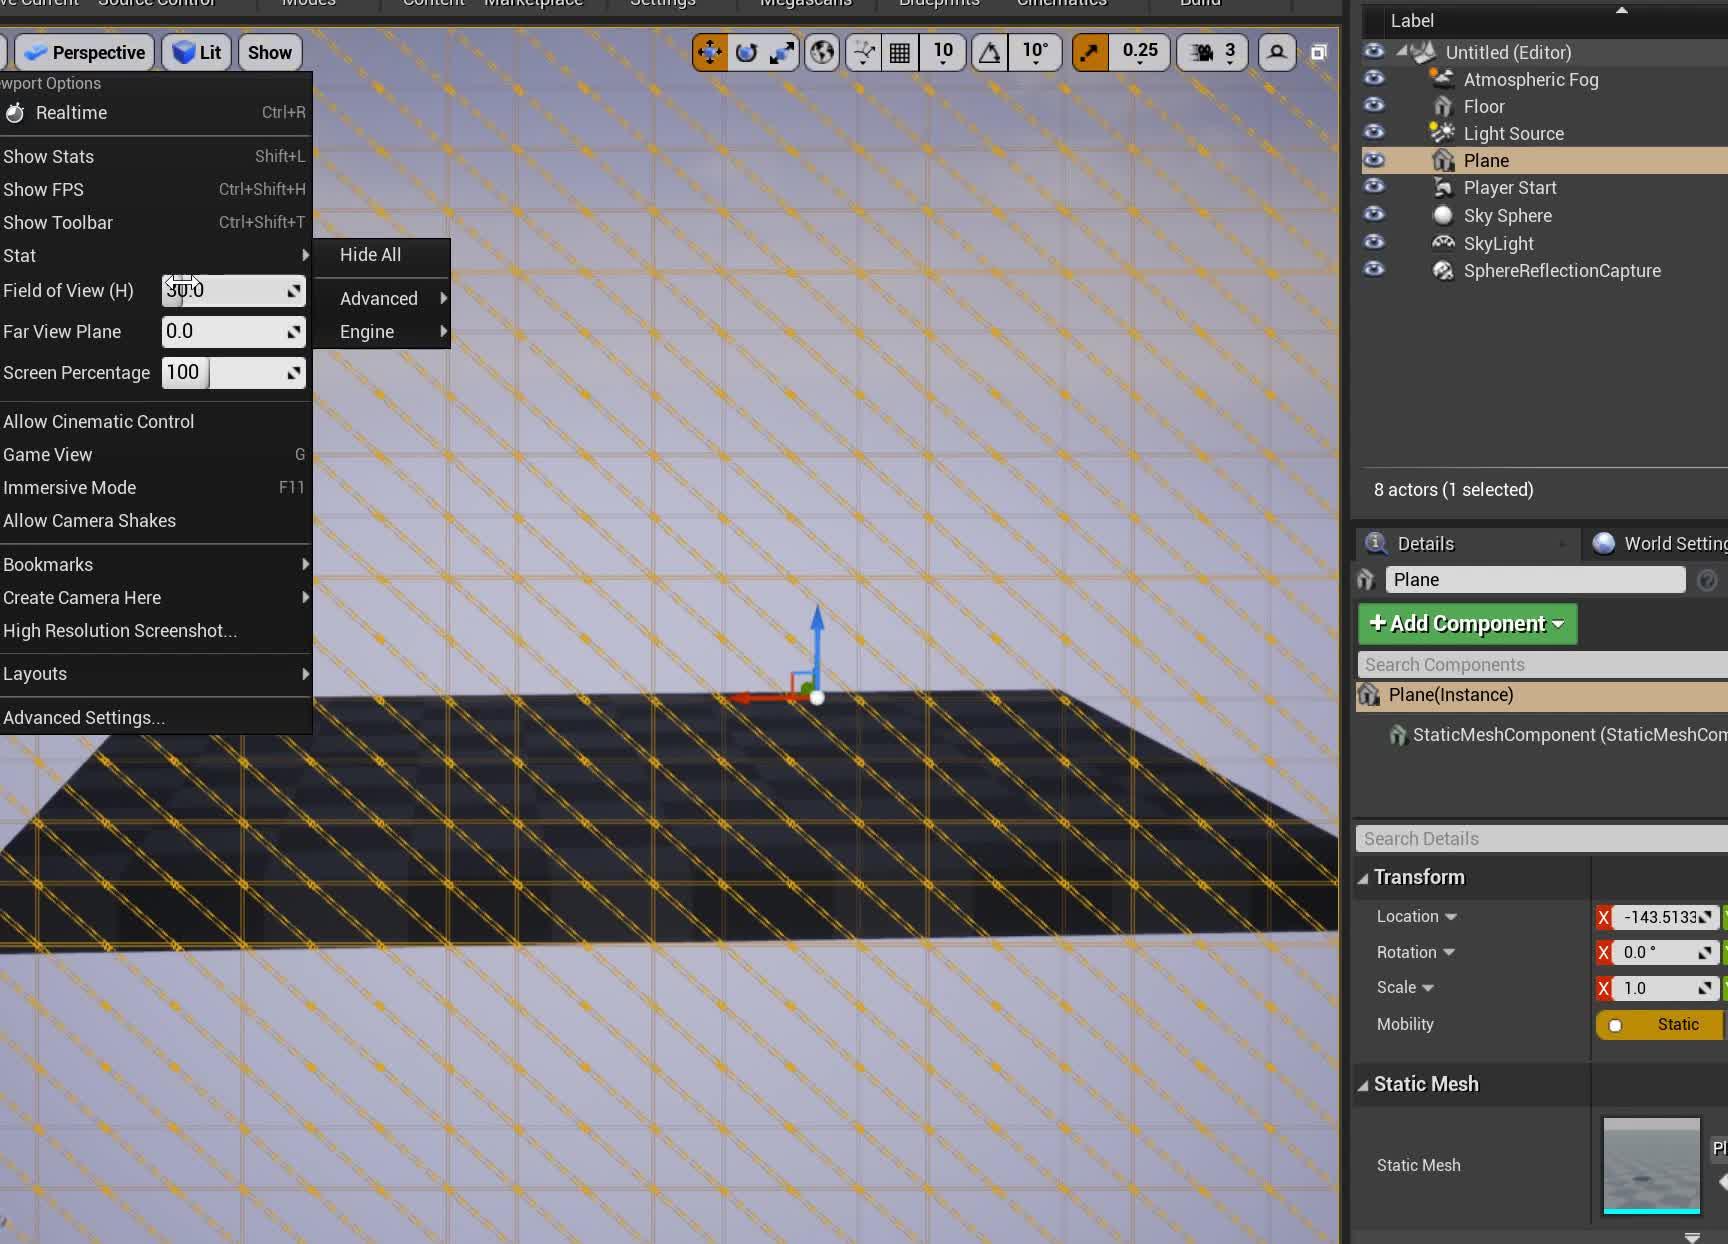Toggle rotation angle snapping icon
1728x1244 pixels.
click(x=988, y=52)
